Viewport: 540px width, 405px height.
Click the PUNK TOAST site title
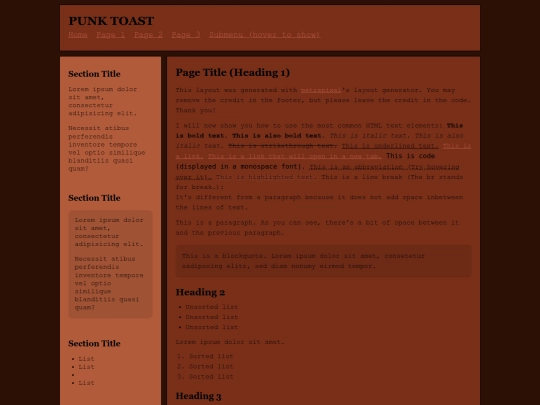[111, 21]
